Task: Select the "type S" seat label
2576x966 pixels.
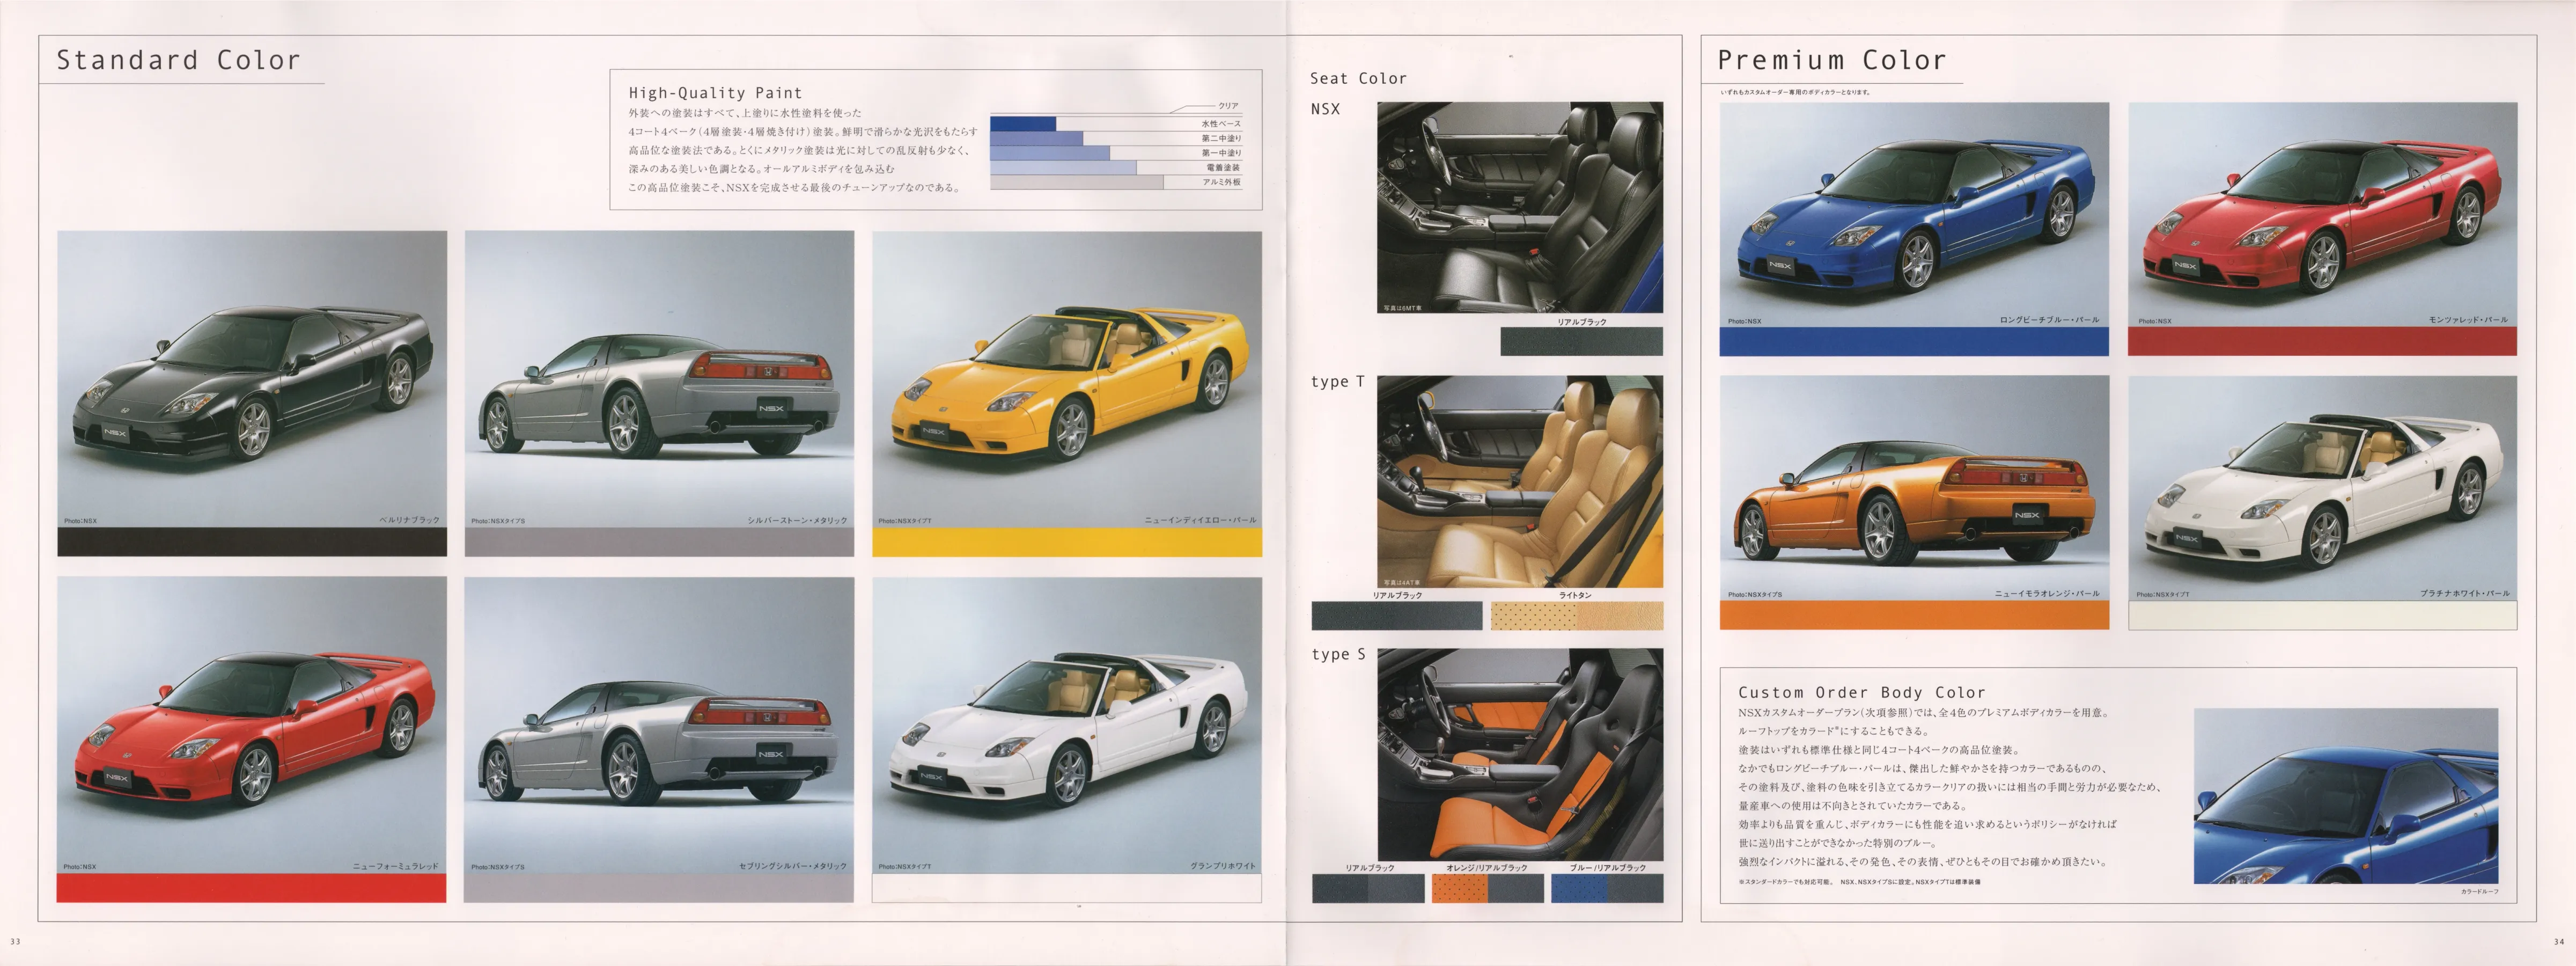Action: pyautogui.click(x=1338, y=655)
